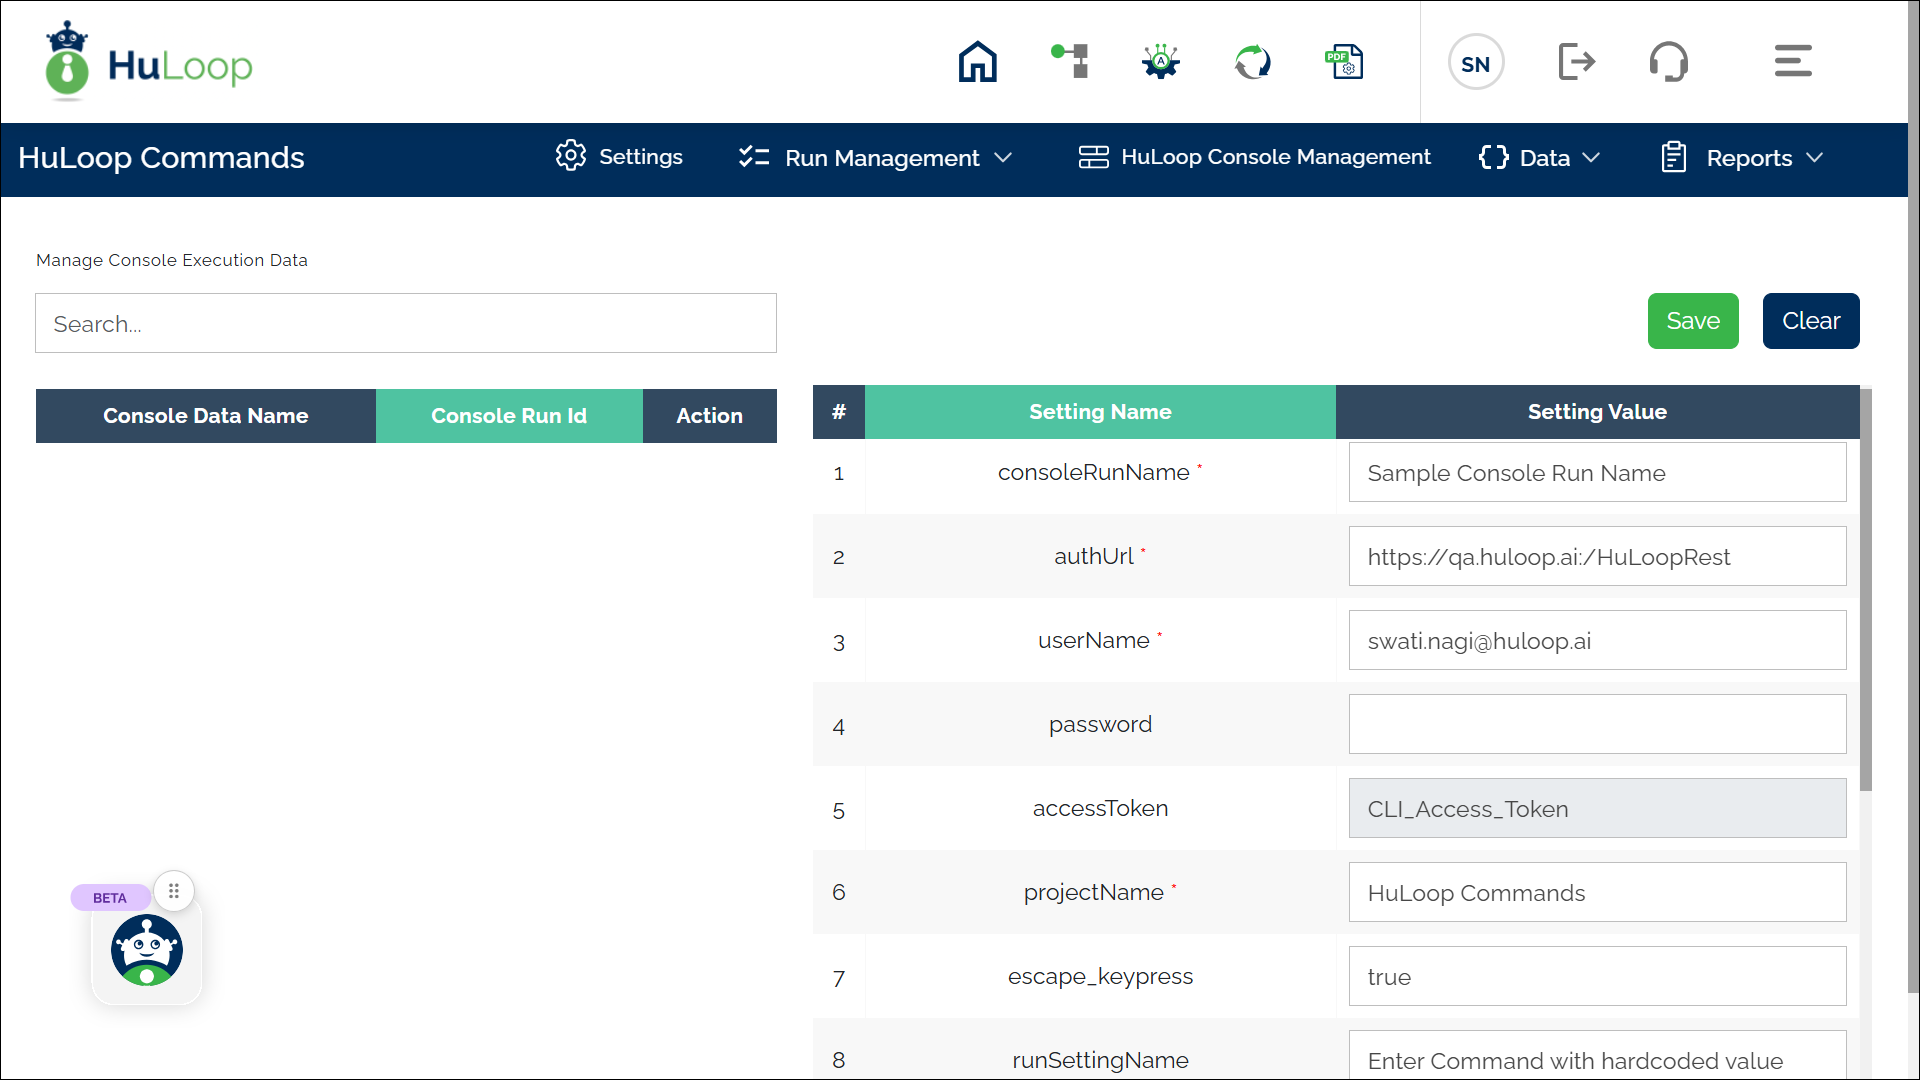Open the BETA chatbot assistant
This screenshot has height=1080, width=1920.
[147, 950]
